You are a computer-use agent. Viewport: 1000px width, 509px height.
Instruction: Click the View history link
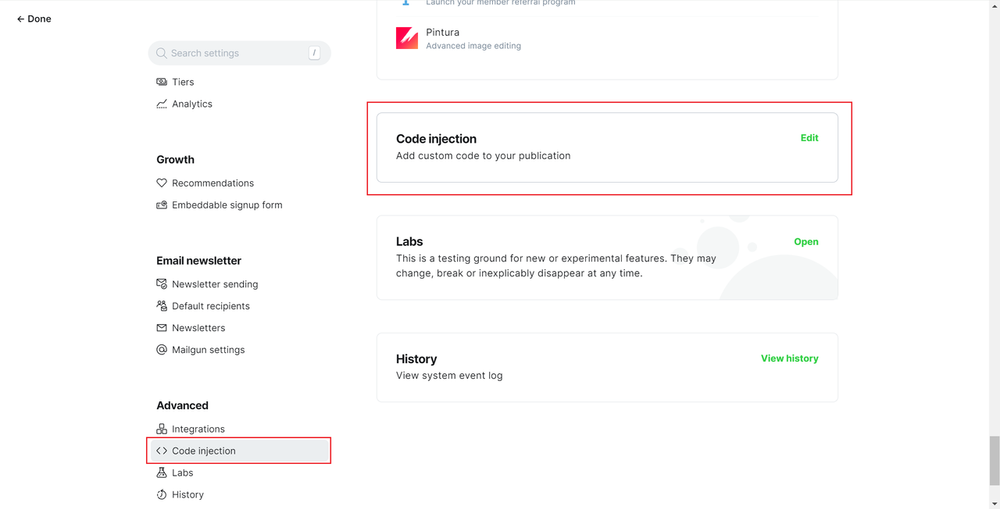[x=789, y=358]
